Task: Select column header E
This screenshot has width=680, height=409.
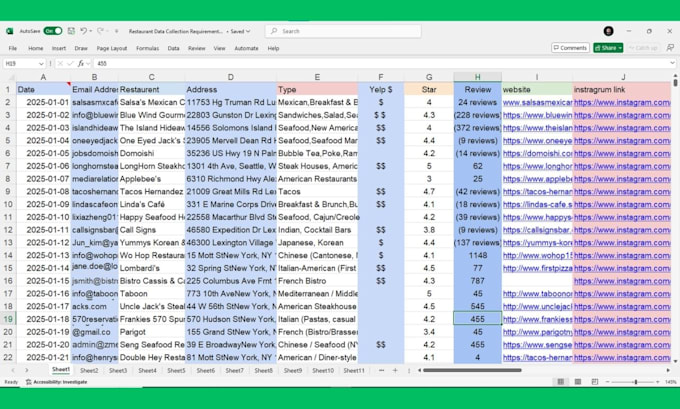Action: pyautogui.click(x=317, y=77)
